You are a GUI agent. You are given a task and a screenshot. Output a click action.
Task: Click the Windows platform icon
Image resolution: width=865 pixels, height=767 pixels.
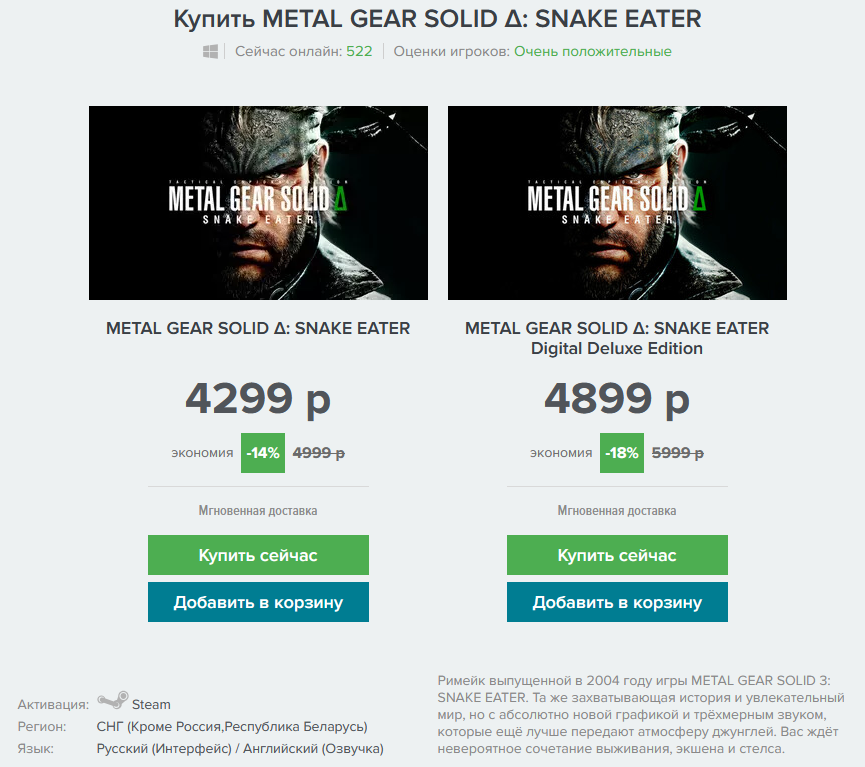pyautogui.click(x=211, y=51)
